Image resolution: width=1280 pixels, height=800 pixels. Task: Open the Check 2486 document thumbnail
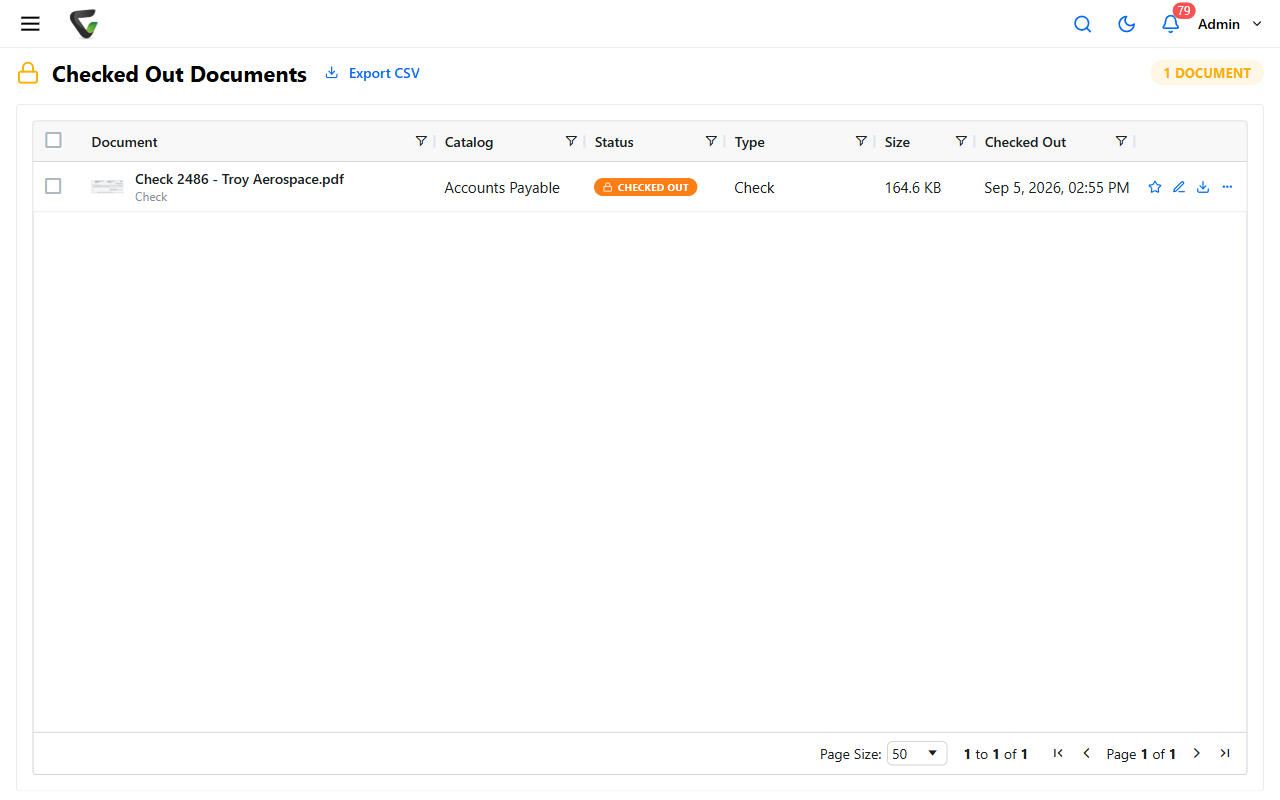point(107,187)
